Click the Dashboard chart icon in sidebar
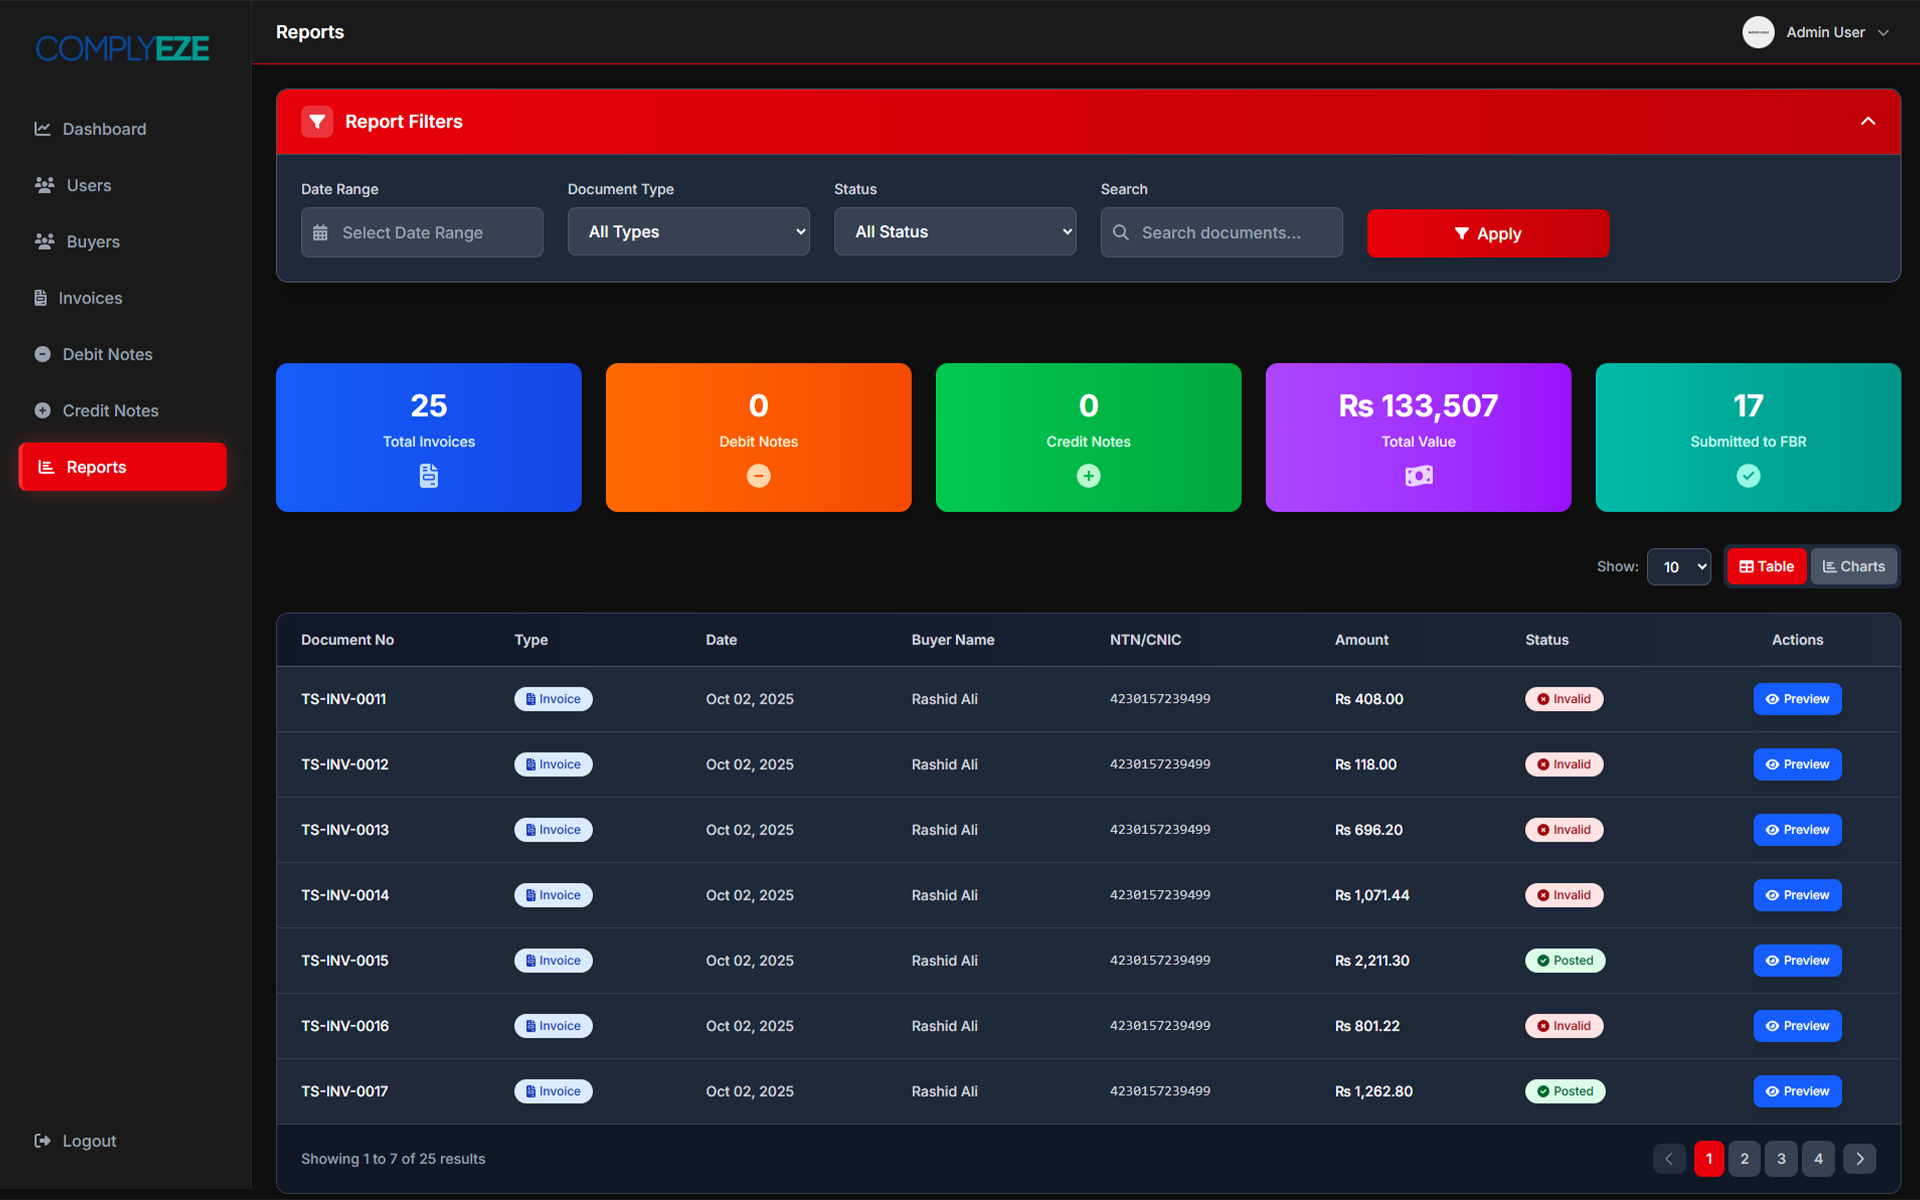Image resolution: width=1920 pixels, height=1200 pixels. [42, 129]
